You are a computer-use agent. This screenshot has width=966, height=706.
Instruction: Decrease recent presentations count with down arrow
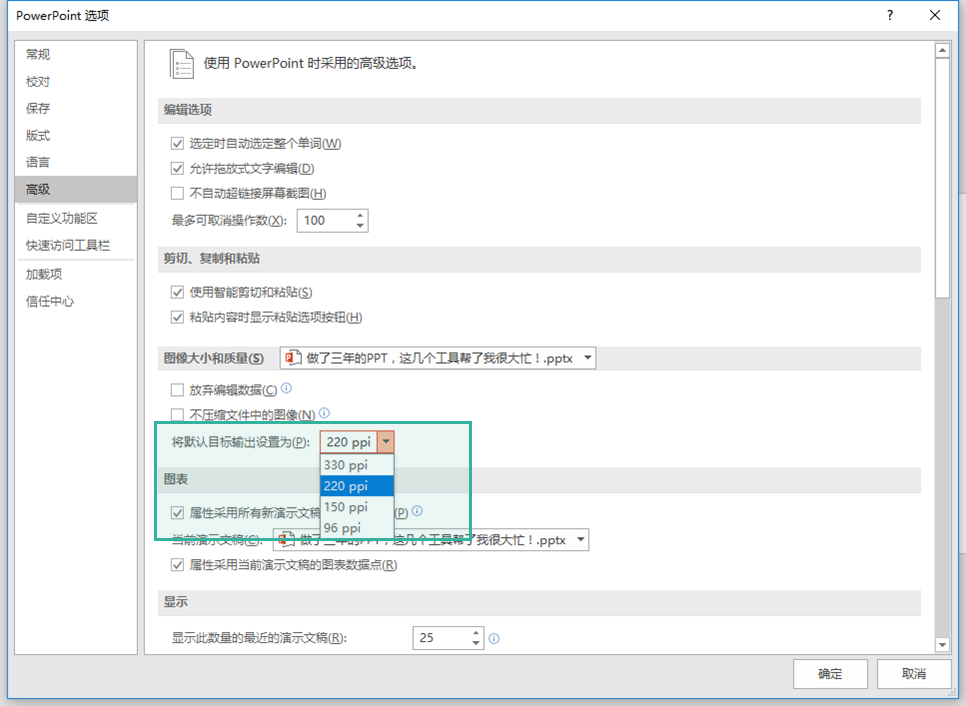[476, 643]
